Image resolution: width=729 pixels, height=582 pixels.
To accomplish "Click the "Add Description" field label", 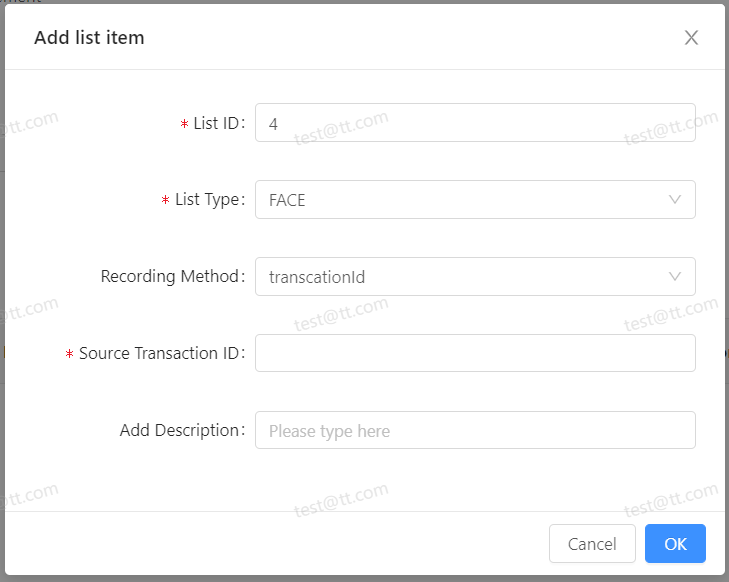I will (x=180, y=430).
